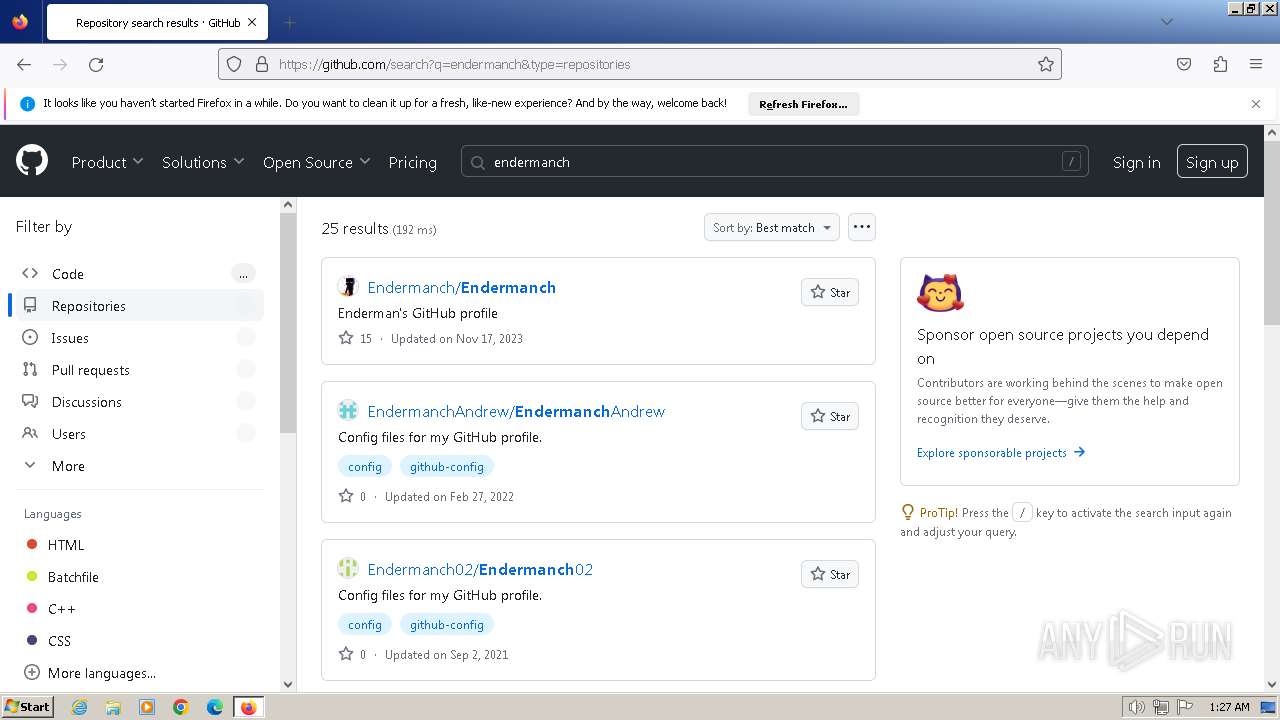Open the GitHub home logo
Image resolution: width=1280 pixels, height=720 pixels.
click(32, 160)
